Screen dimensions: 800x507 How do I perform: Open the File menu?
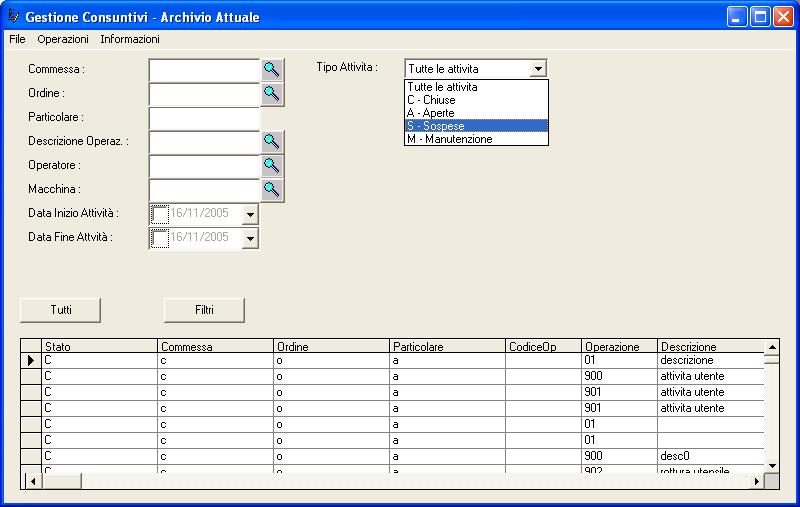(17, 39)
